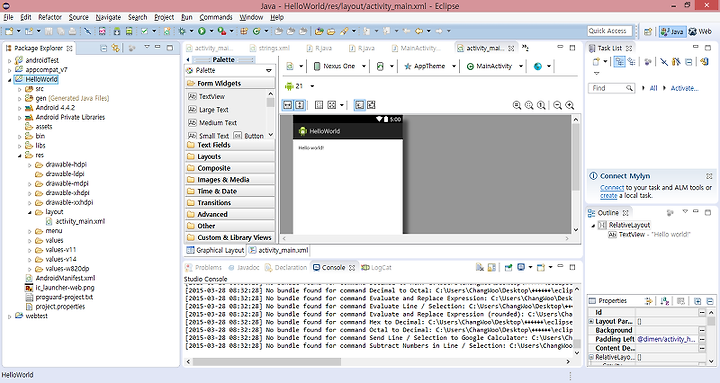This screenshot has height=383, width=720.
Task: Toggle Scroll Lock in Console toolbar
Action: coord(492,267)
